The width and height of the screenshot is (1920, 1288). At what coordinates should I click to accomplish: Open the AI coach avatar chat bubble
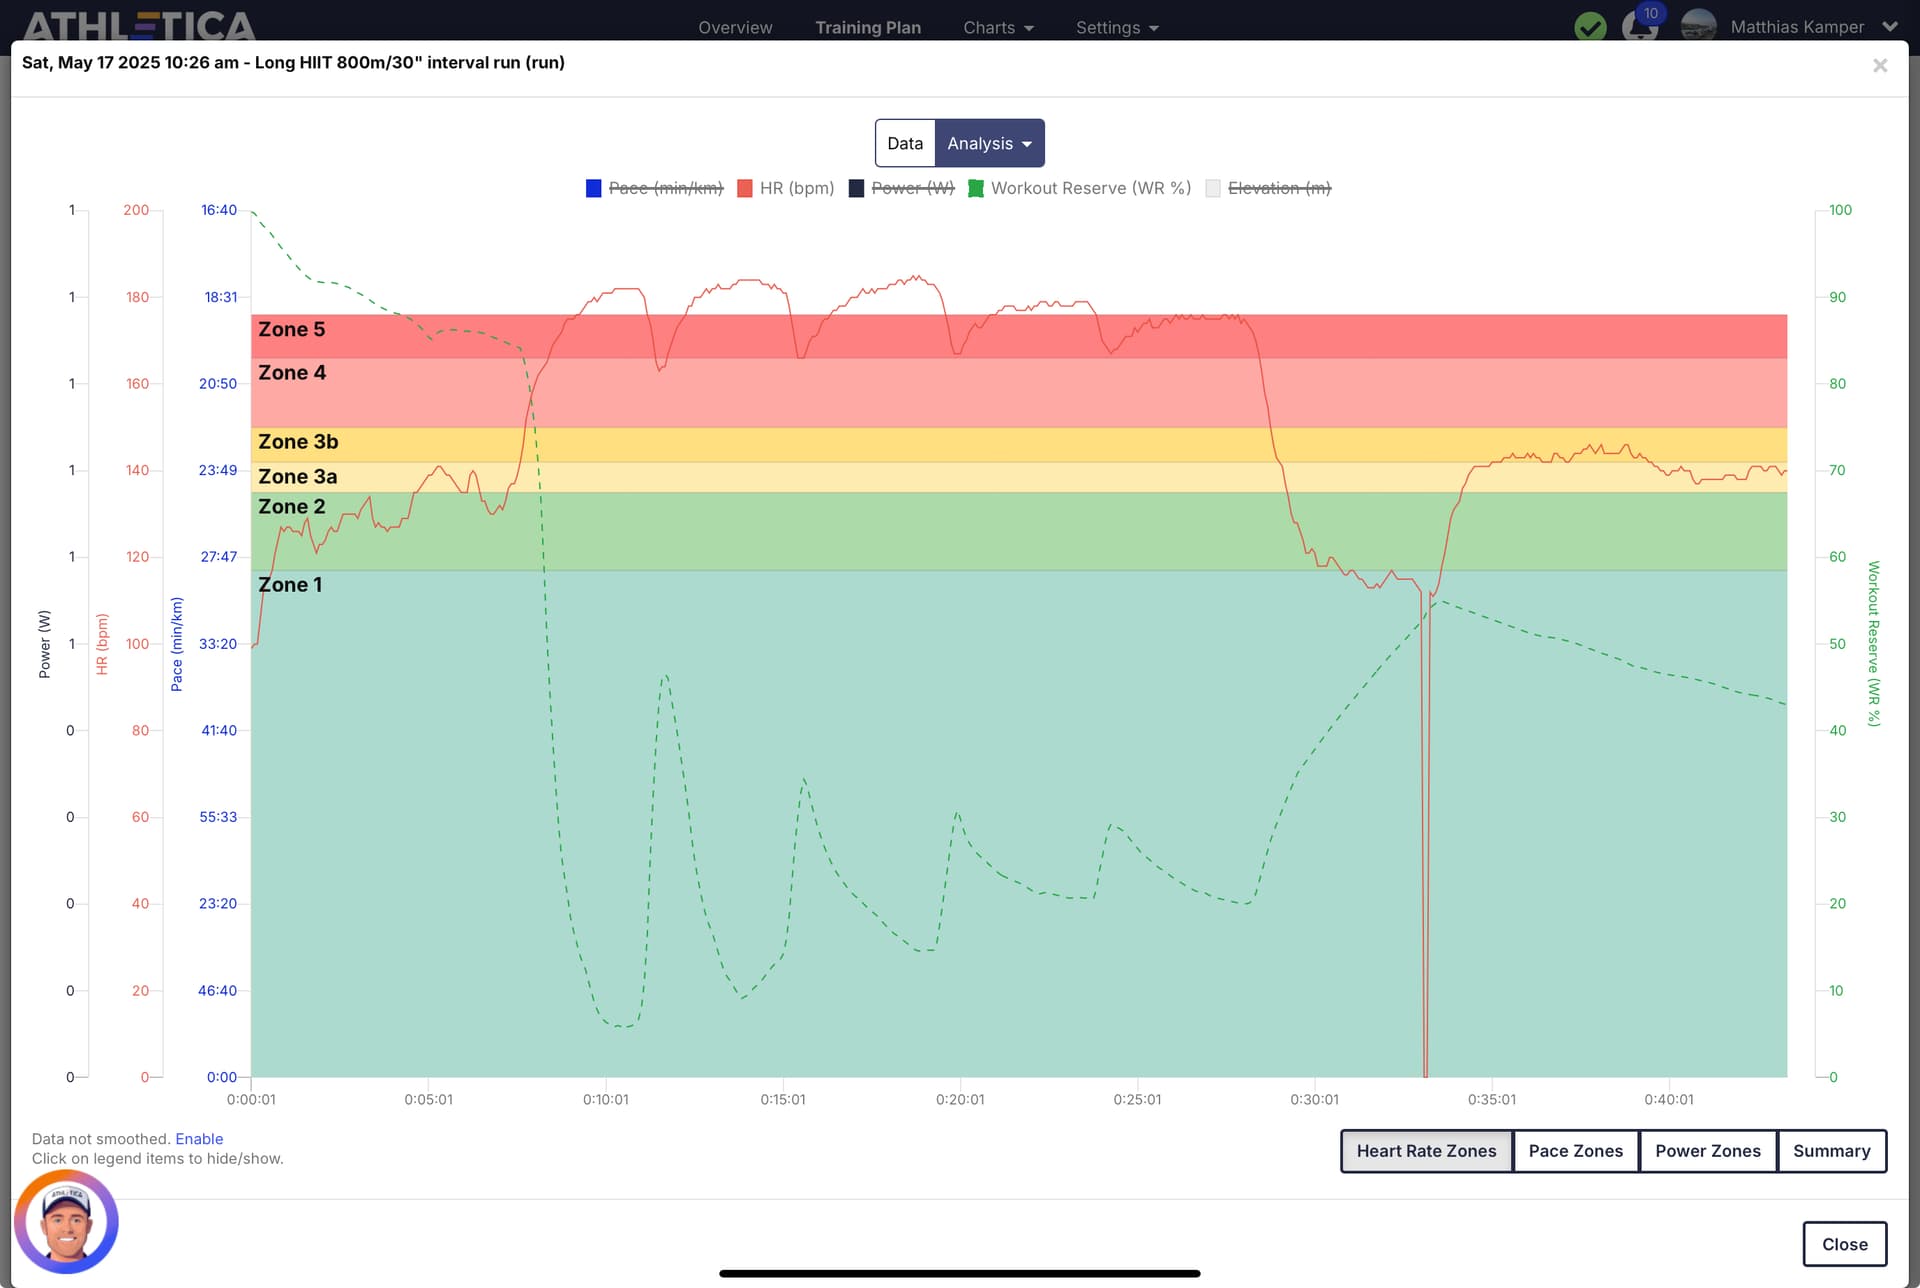66,1222
